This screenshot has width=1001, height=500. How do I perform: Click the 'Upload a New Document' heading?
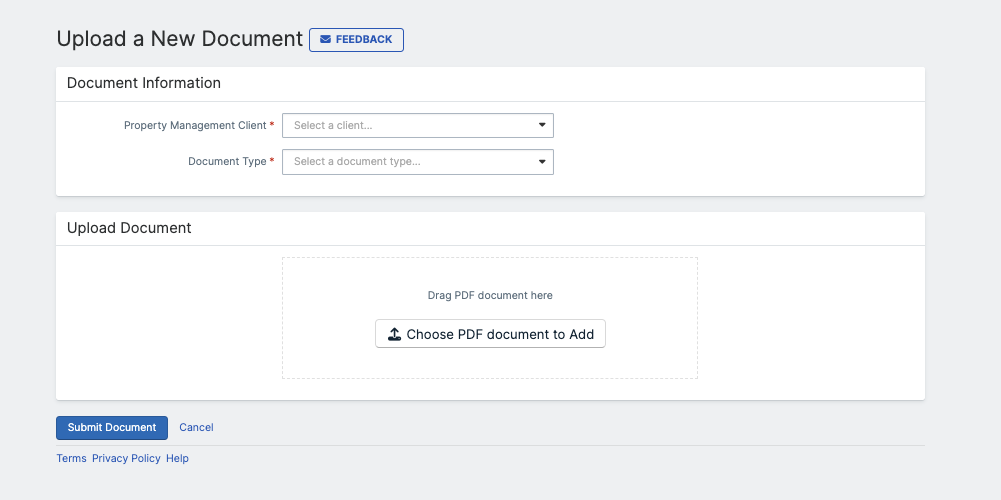point(179,39)
